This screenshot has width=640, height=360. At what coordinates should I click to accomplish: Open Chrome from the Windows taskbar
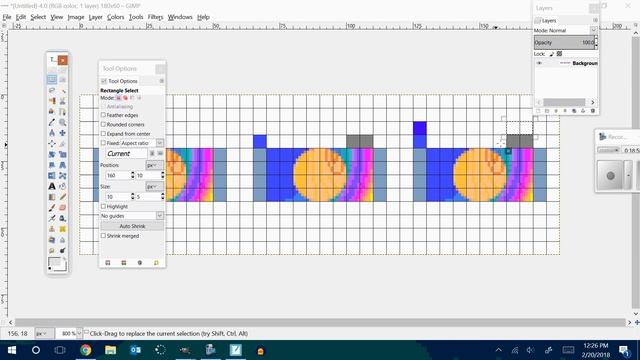86,350
